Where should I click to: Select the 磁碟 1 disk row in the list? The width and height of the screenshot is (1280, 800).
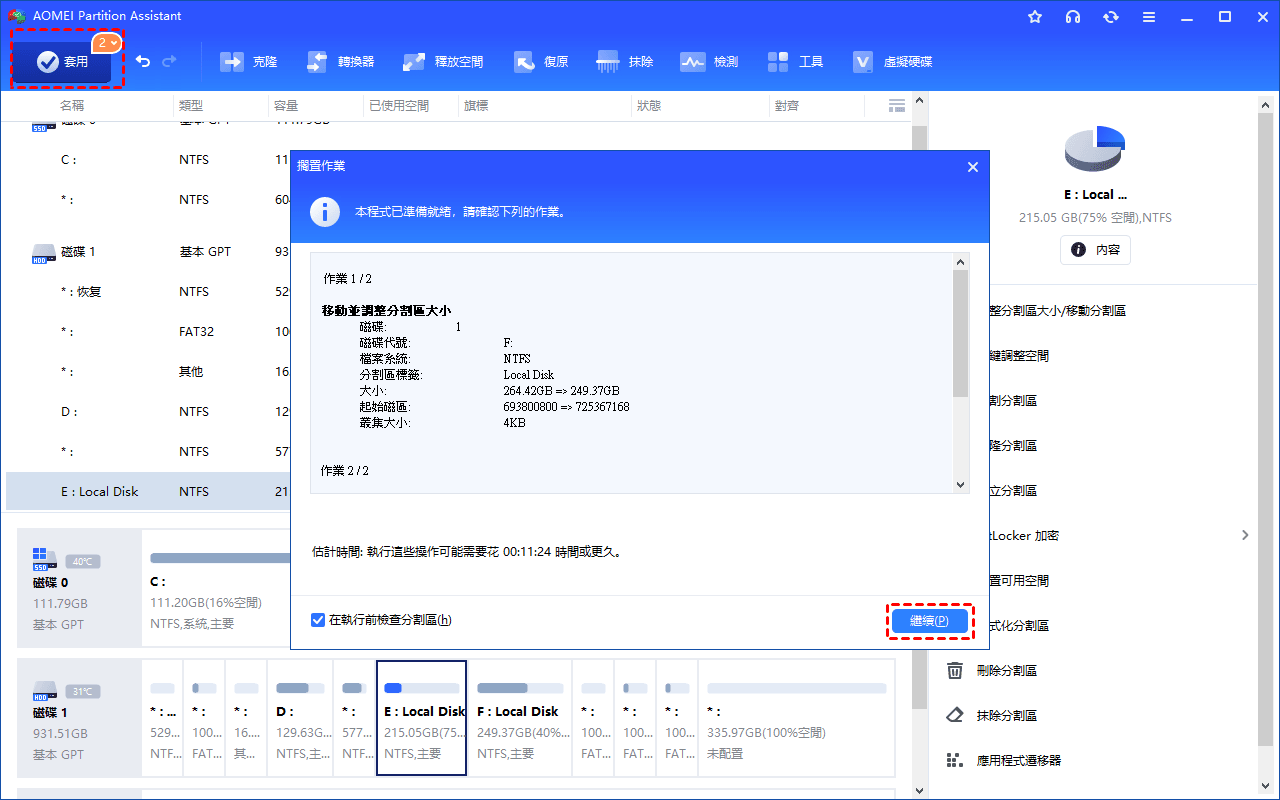(x=148, y=252)
